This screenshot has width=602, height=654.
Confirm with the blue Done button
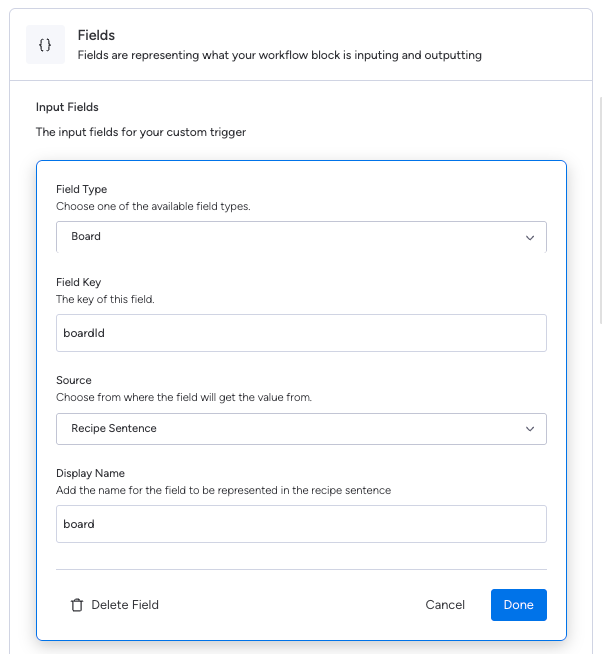[x=519, y=605]
